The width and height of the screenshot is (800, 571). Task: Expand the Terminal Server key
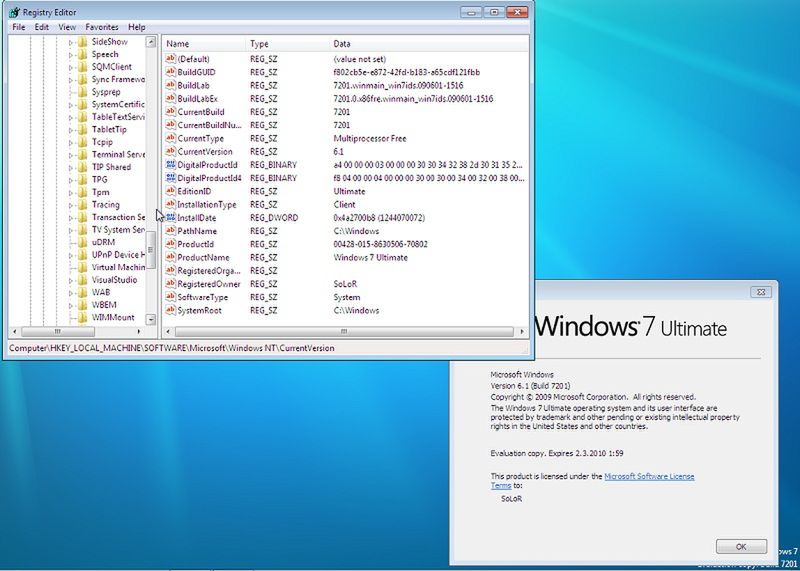pyautogui.click(x=71, y=155)
